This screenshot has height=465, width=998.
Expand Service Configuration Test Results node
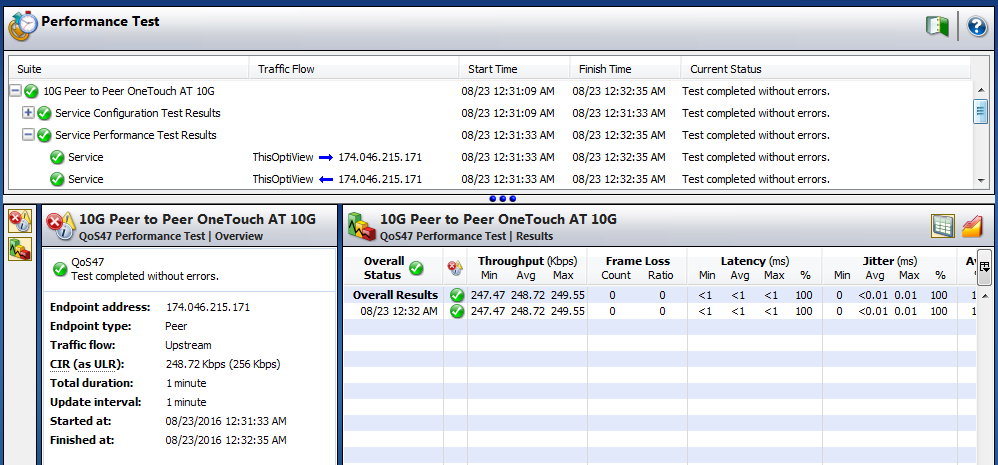pos(28,113)
